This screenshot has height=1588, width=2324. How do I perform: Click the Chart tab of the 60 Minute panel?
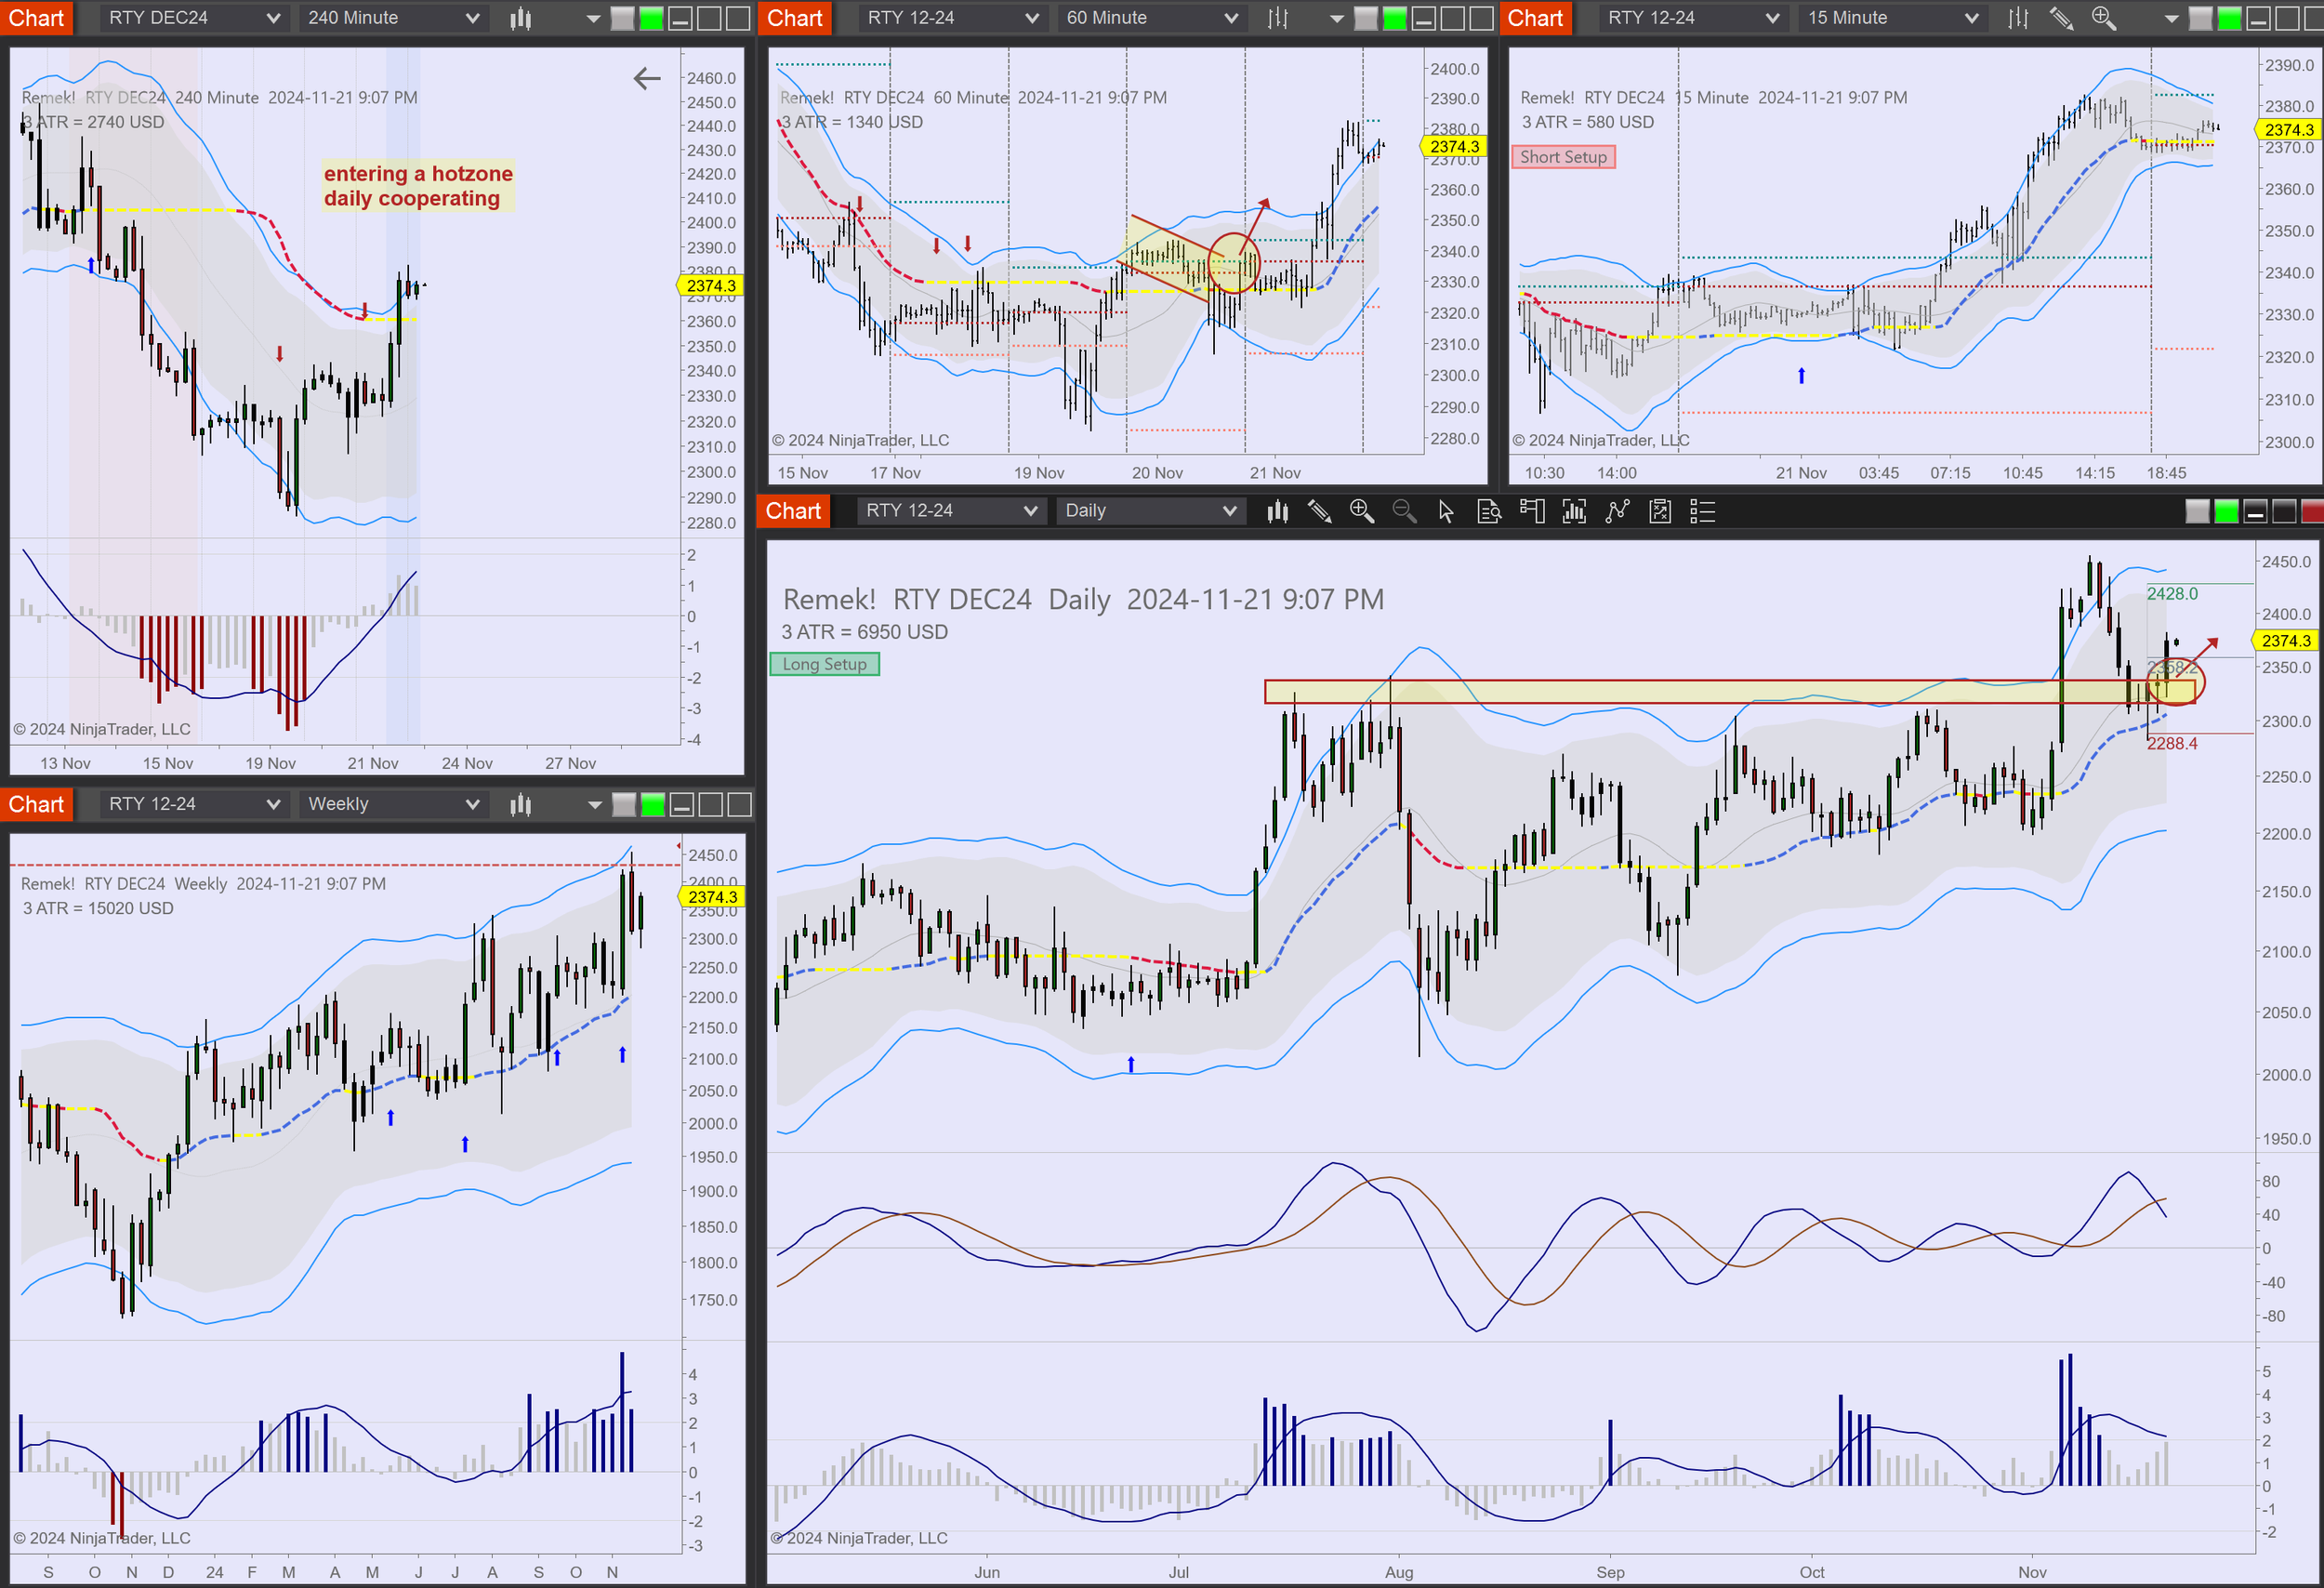(794, 18)
